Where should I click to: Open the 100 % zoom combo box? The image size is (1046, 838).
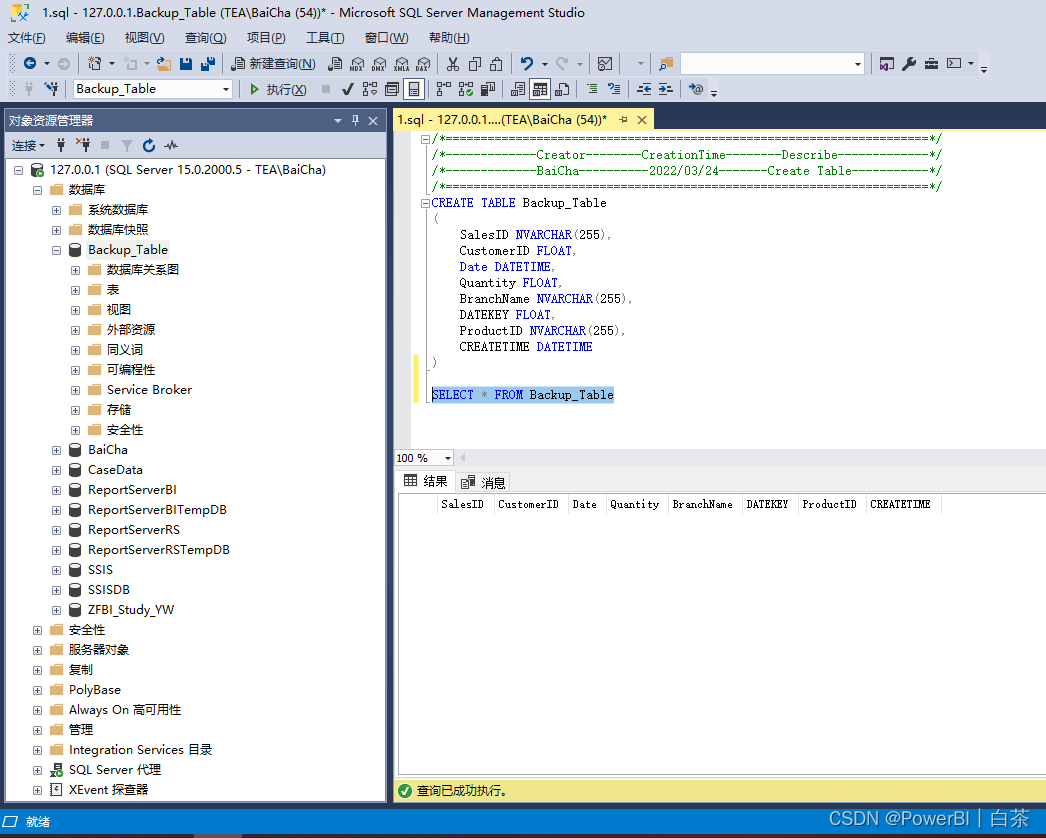pos(424,458)
